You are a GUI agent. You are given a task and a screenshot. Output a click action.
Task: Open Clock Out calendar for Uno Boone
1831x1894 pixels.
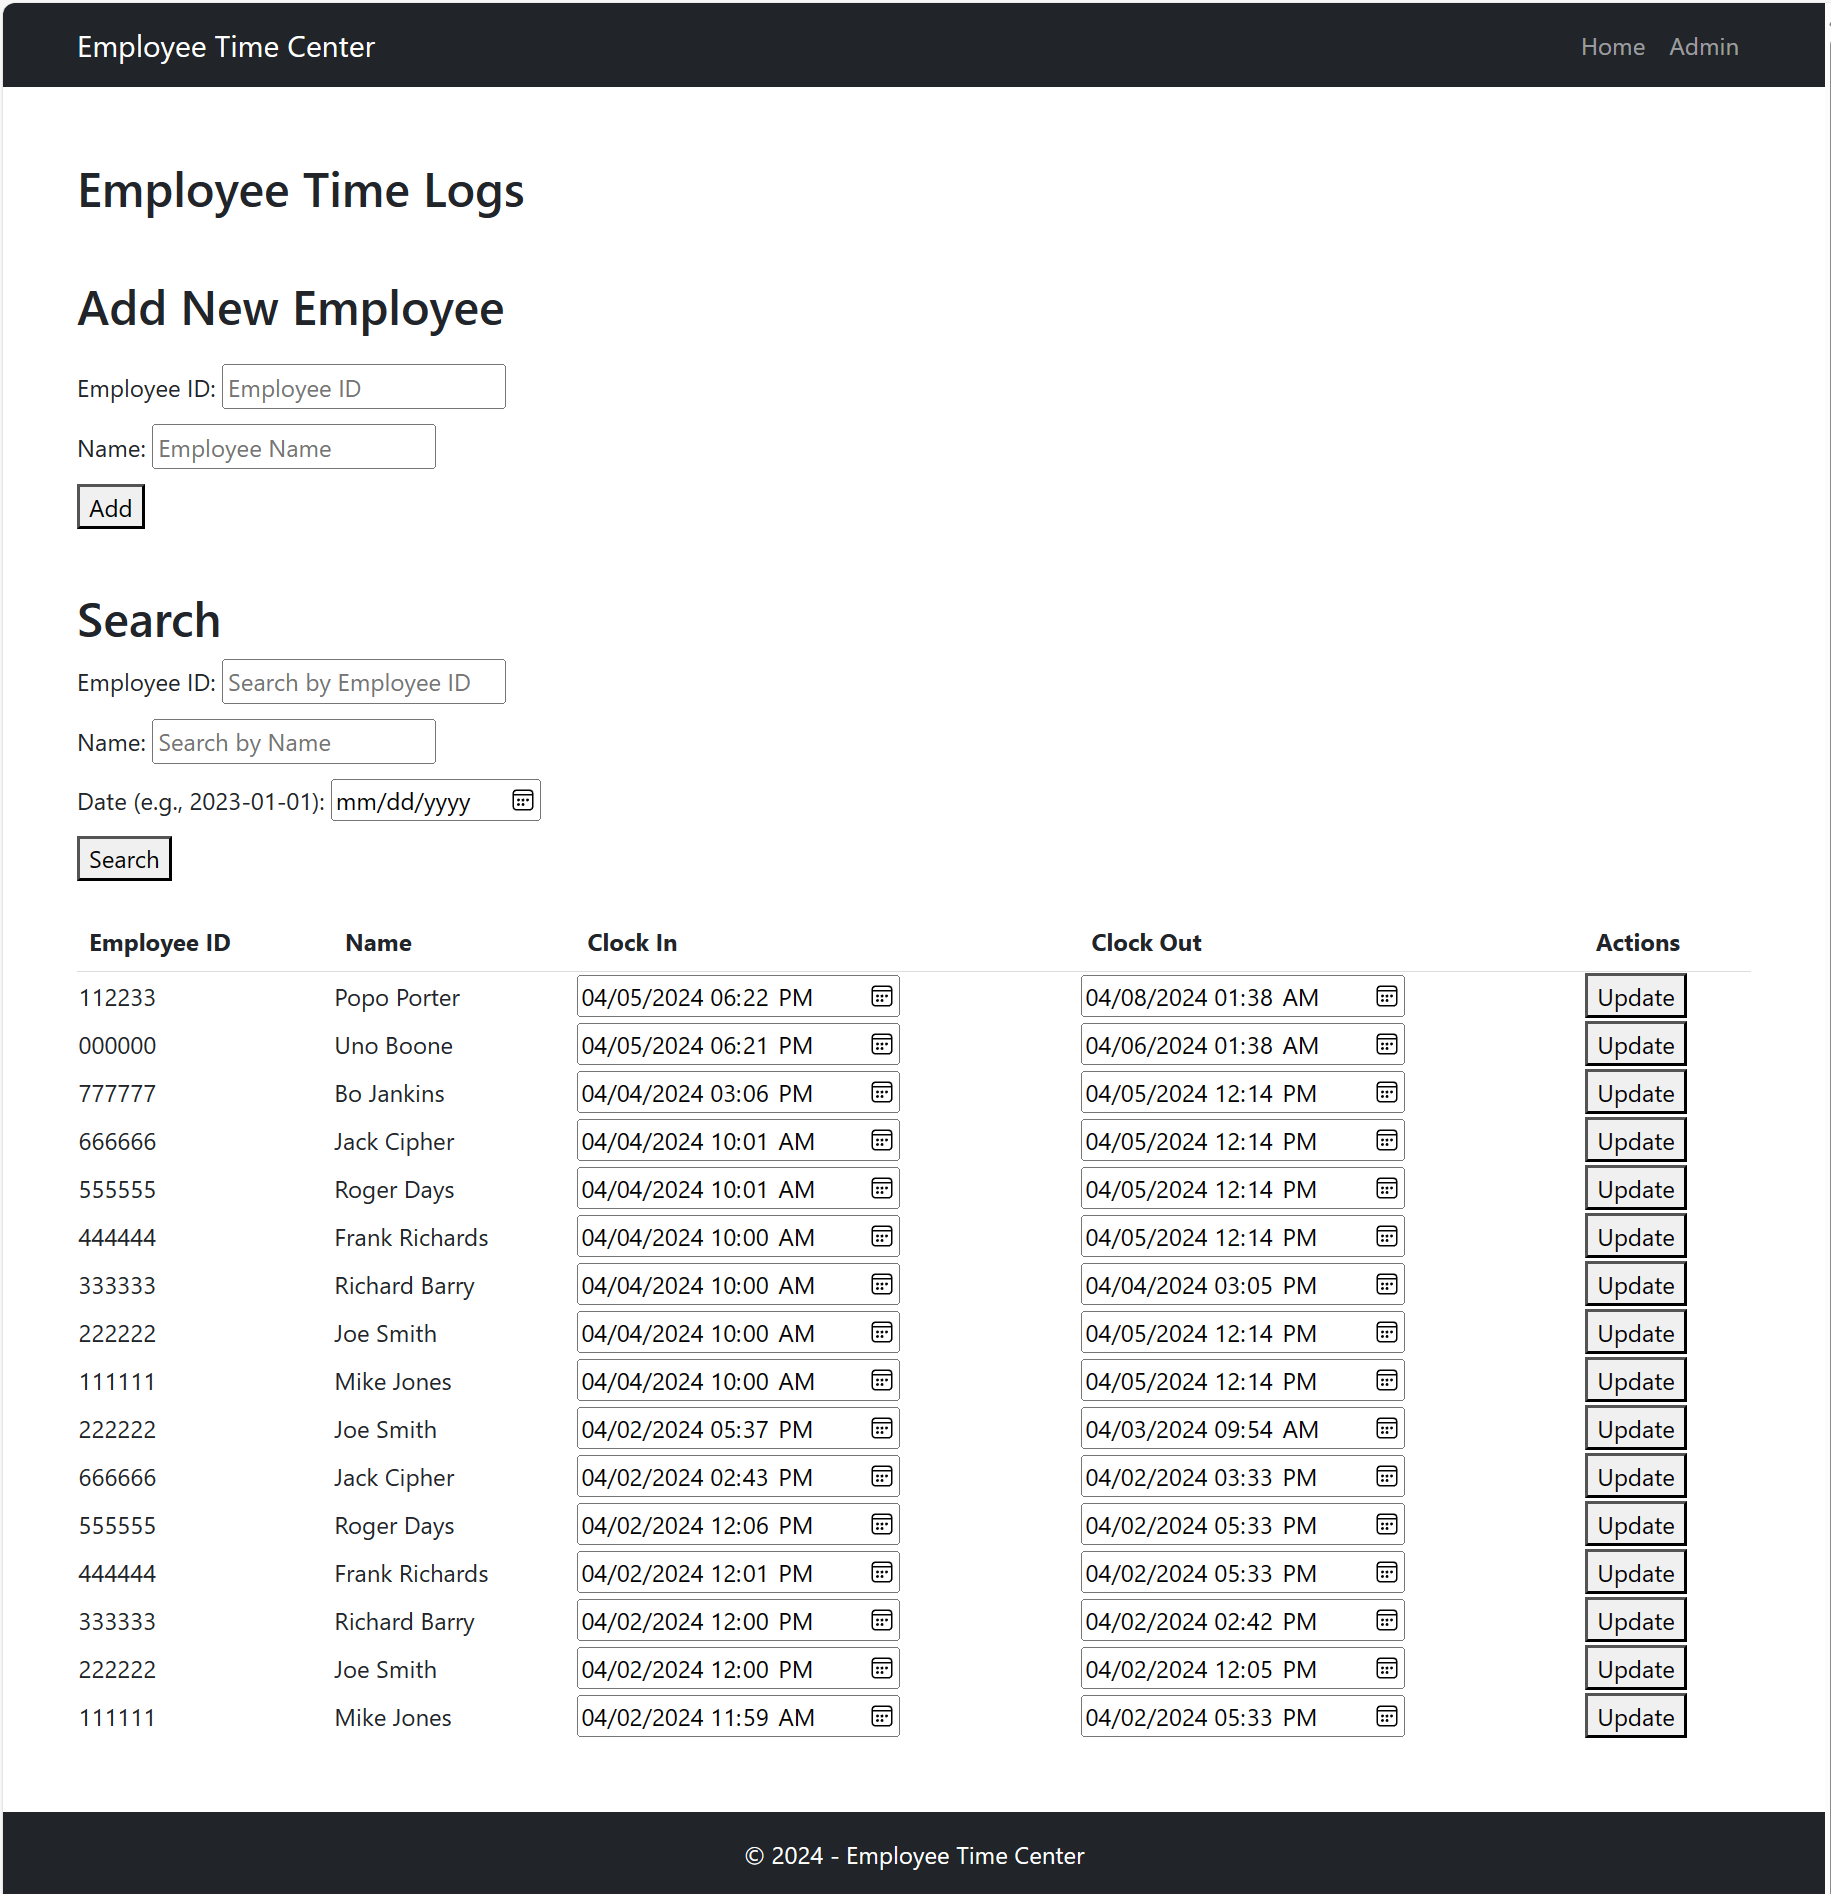click(1387, 1044)
